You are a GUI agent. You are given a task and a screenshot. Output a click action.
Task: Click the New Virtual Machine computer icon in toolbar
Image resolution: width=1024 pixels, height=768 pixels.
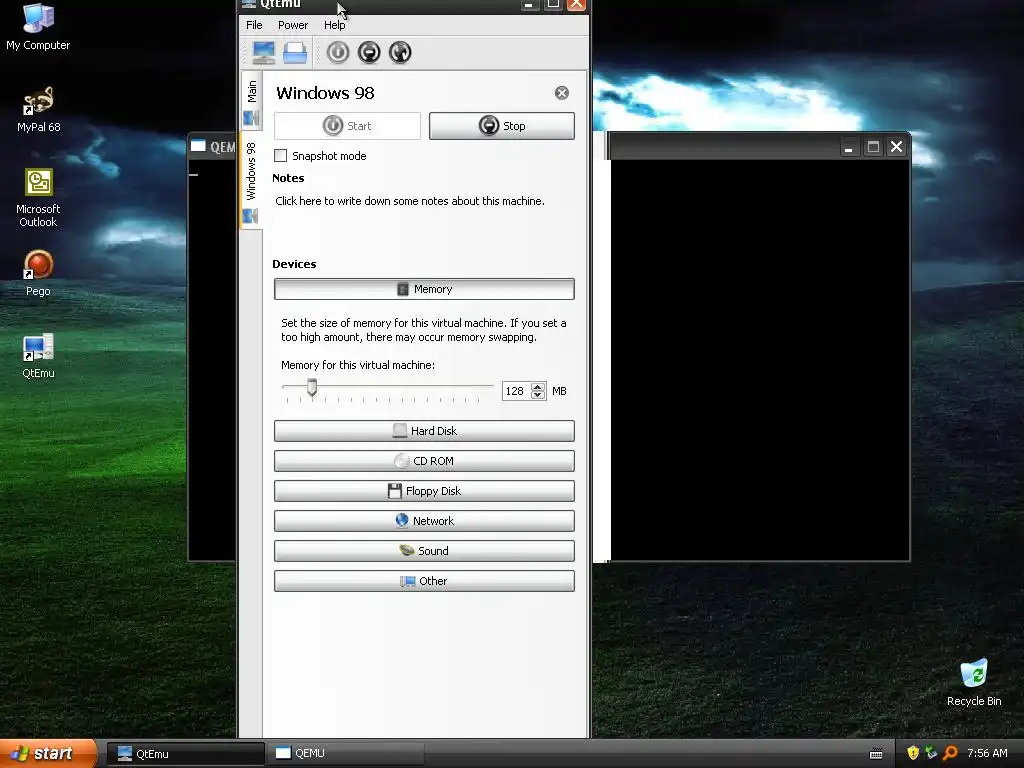[x=264, y=52]
